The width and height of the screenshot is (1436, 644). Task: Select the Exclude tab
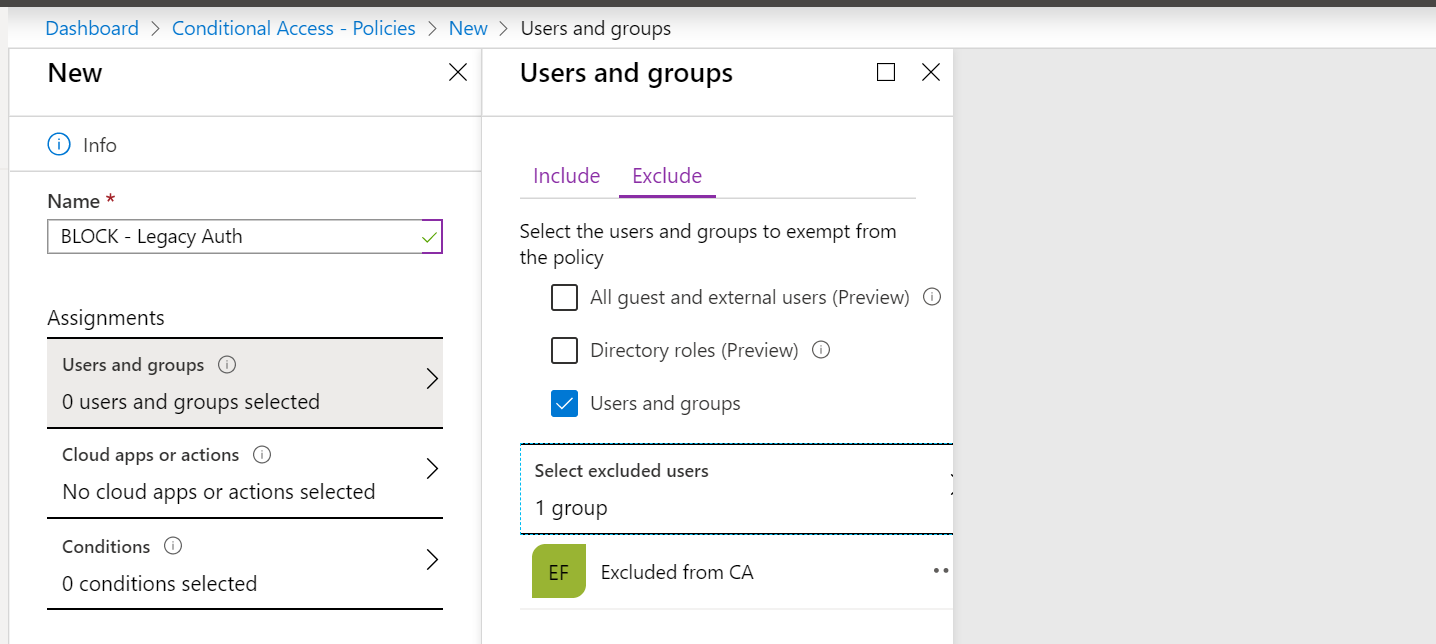click(667, 176)
